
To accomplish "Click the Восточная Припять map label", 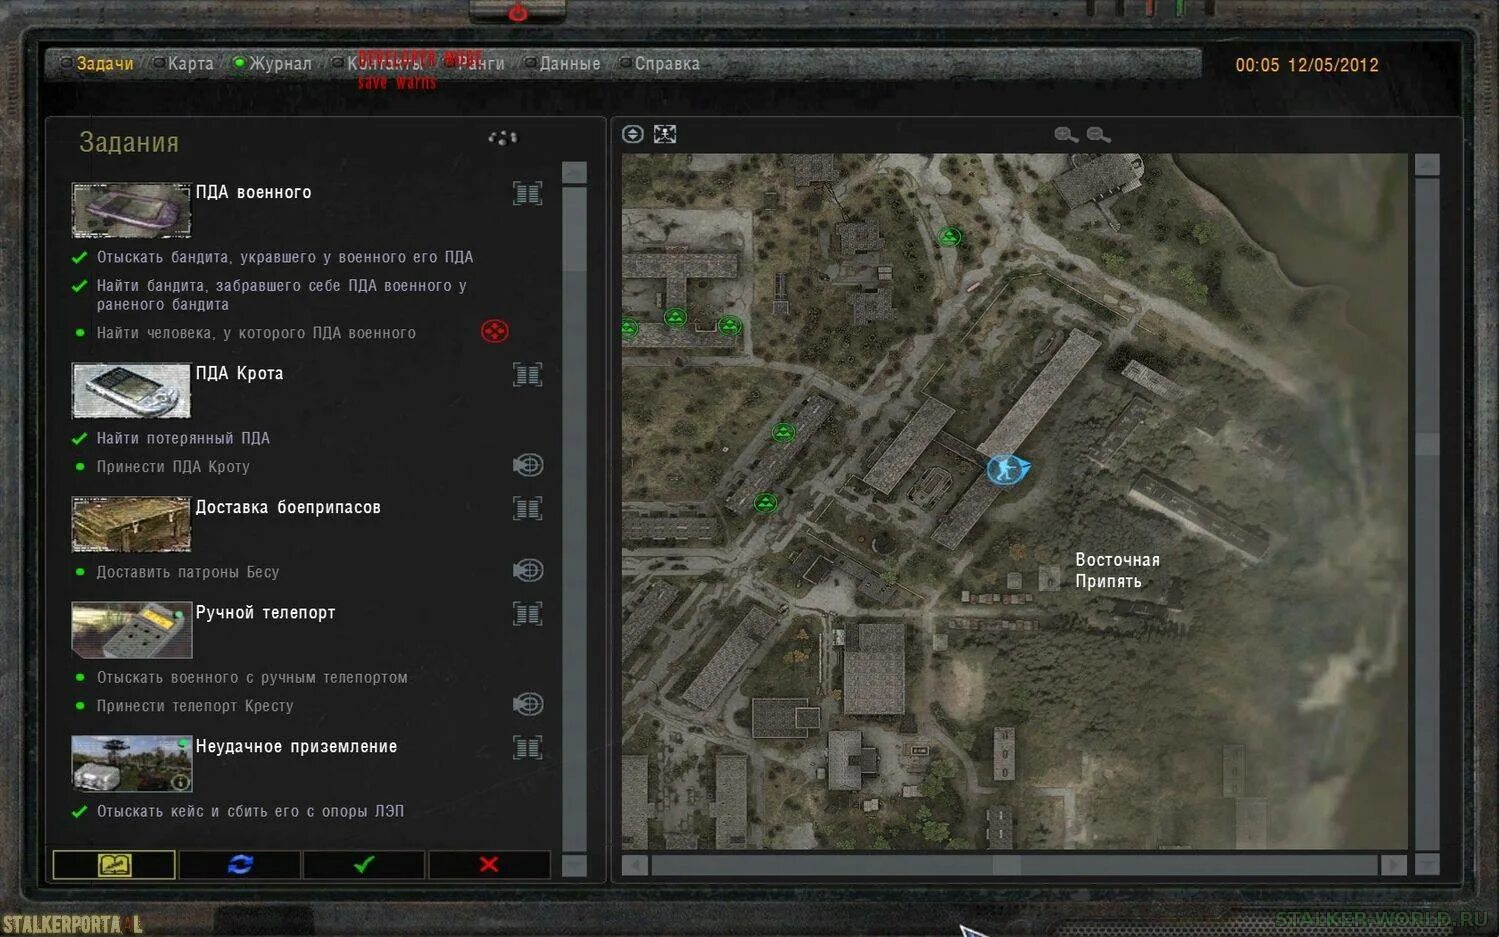I will 1117,570.
